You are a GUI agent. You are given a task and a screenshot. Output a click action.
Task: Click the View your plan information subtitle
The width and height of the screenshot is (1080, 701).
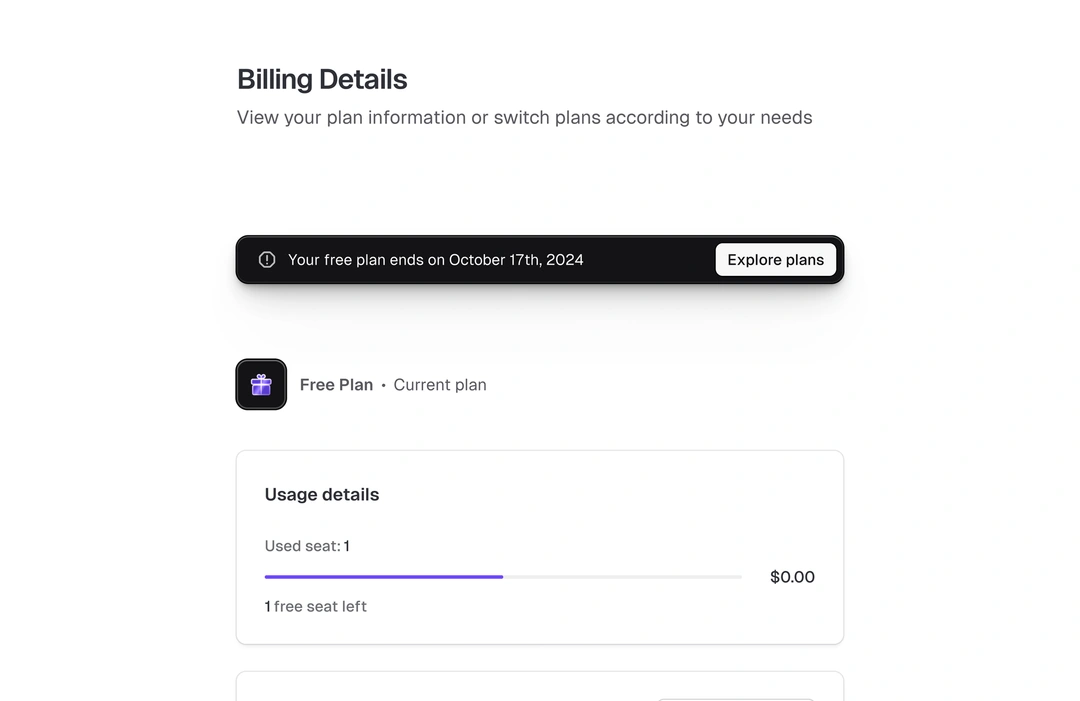coord(524,118)
